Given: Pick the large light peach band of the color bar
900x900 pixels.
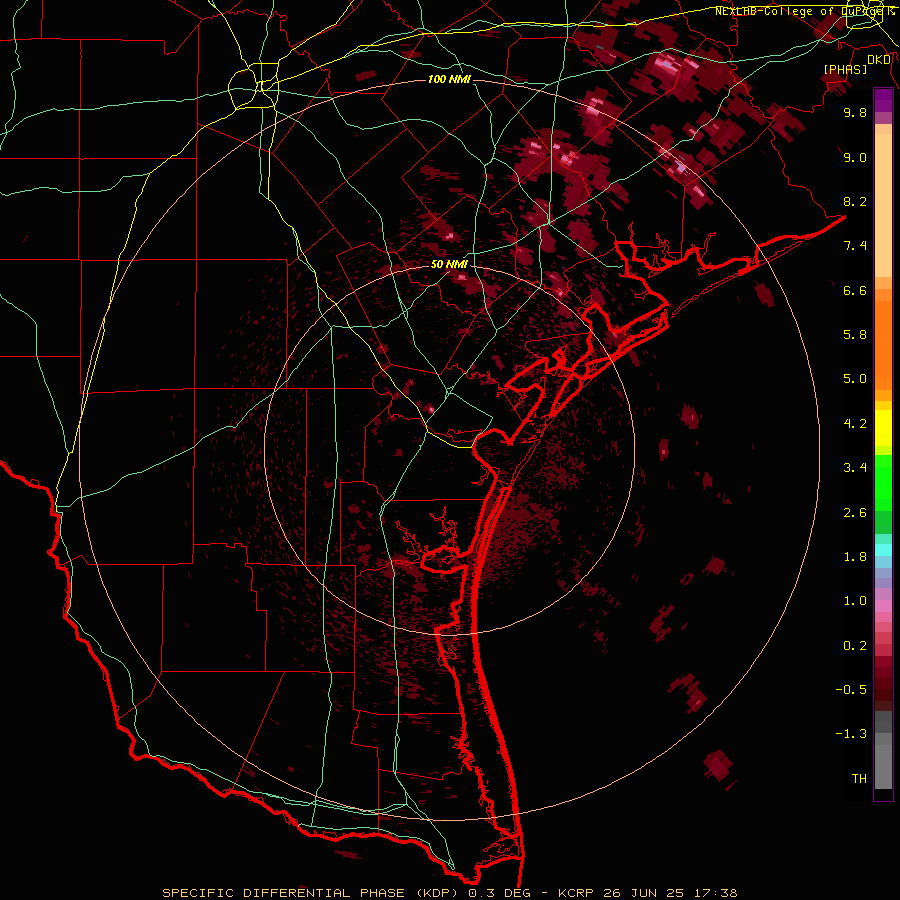Looking at the screenshot, I should 883,206.
